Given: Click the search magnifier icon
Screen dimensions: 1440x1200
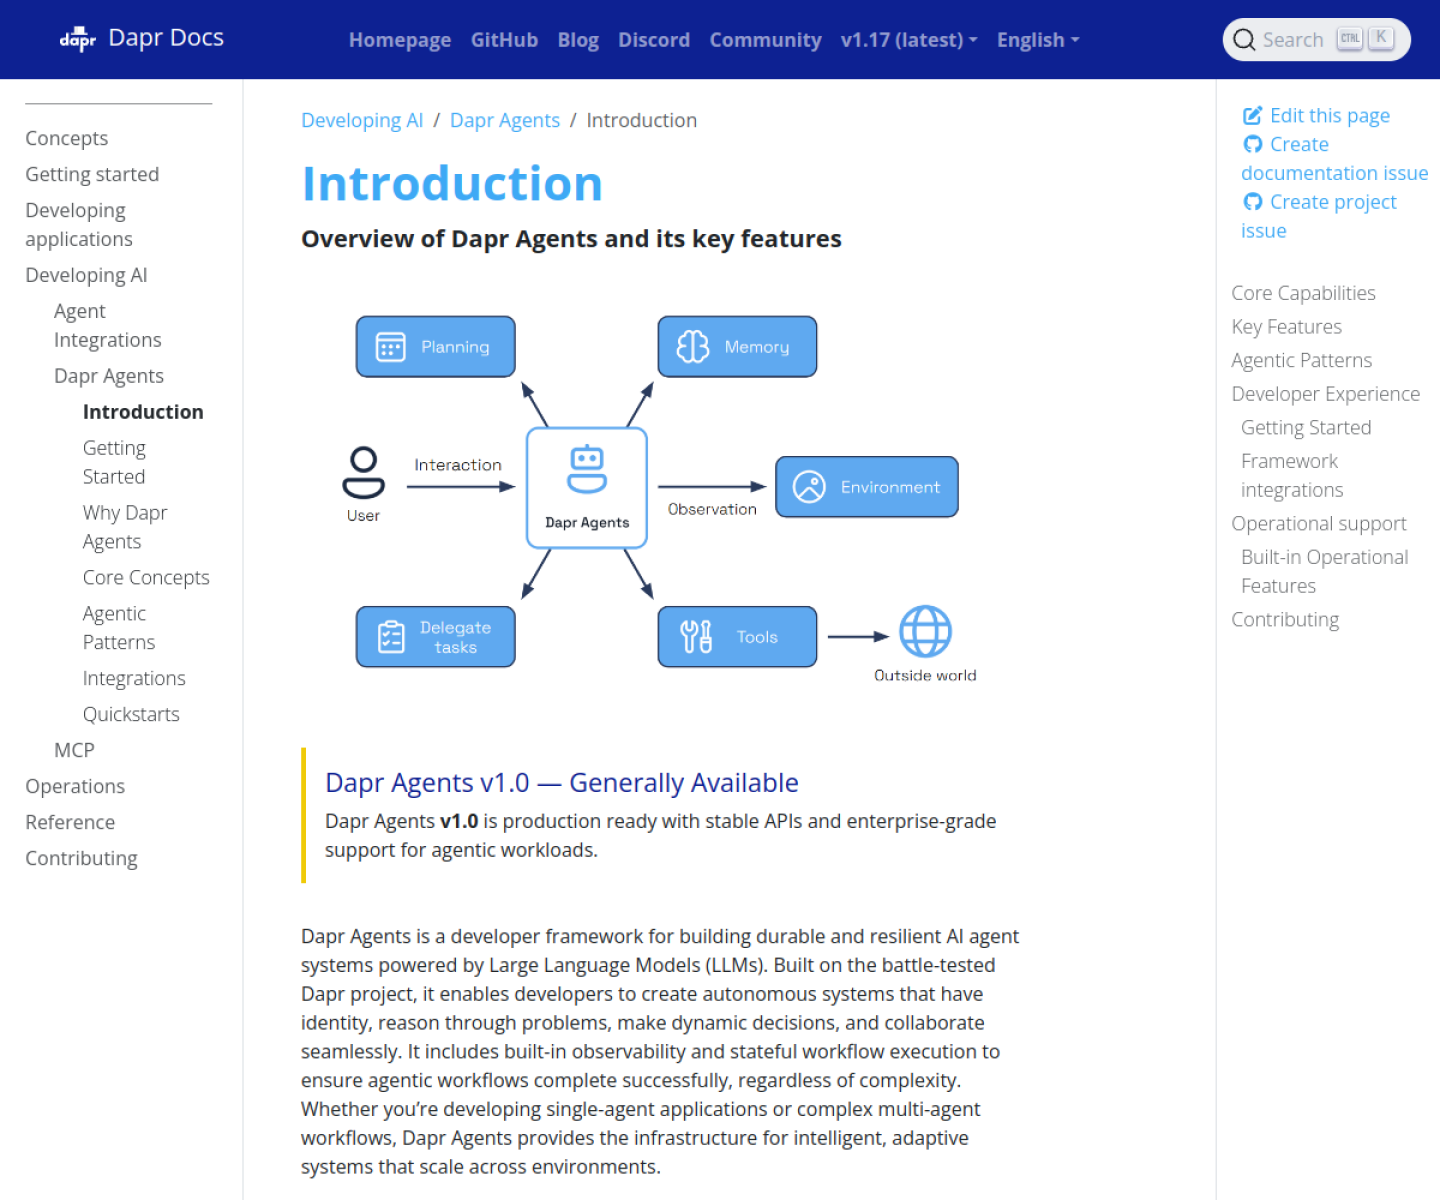Looking at the screenshot, I should [x=1244, y=40].
